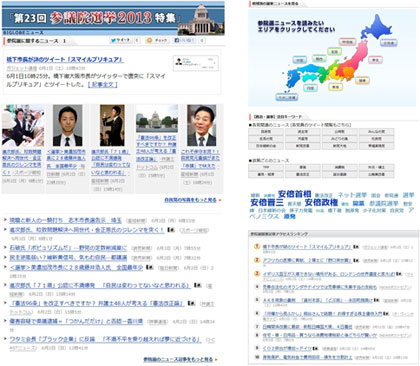Select 四国 region label on map
This screenshot has height=366, width=420.
click(310, 88)
